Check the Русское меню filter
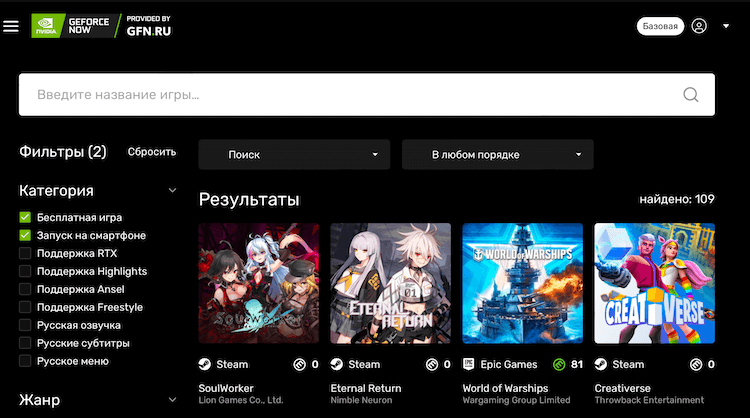This screenshot has height=418, width=750. pyautogui.click(x=25, y=361)
